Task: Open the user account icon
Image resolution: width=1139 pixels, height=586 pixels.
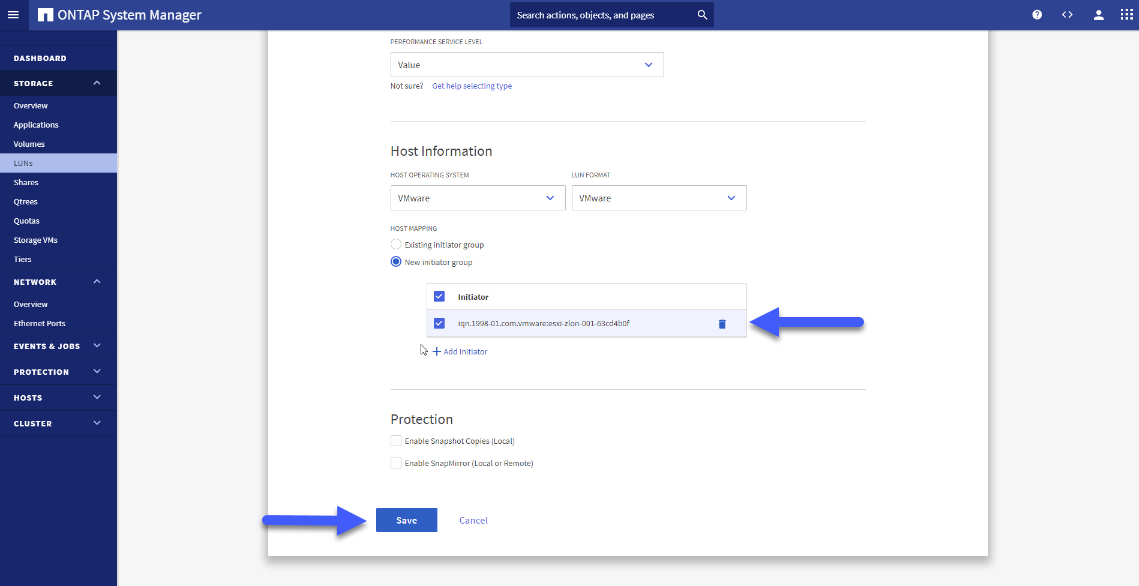Action: (x=1098, y=15)
